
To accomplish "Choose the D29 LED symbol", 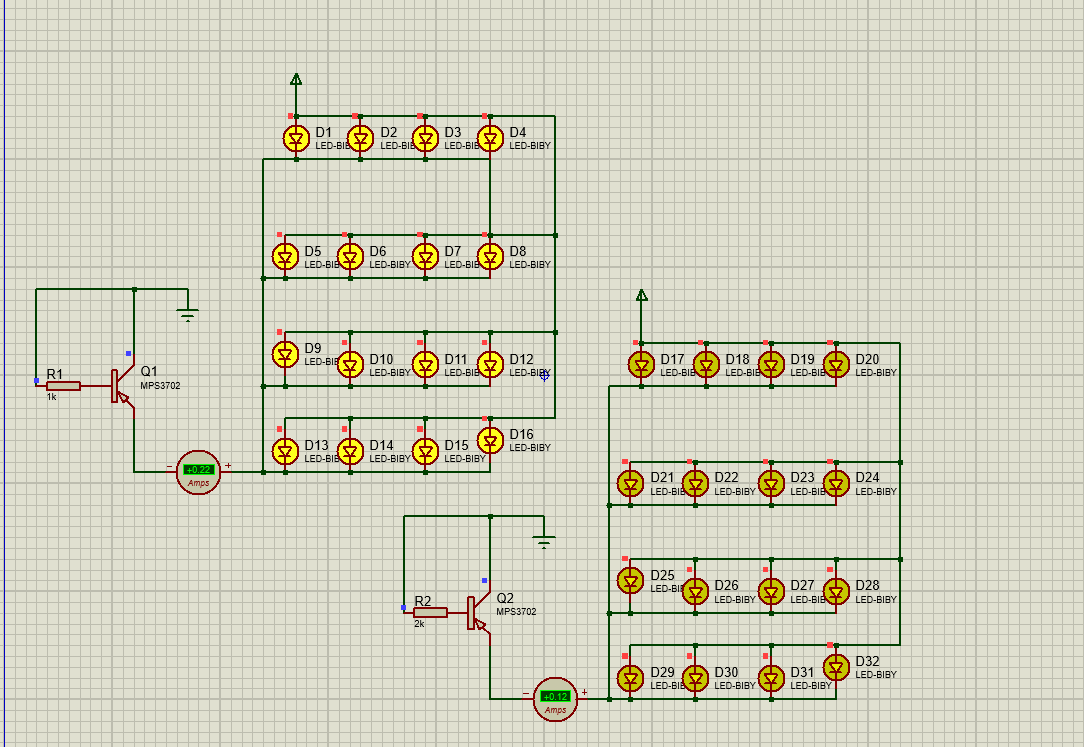I will (630, 678).
